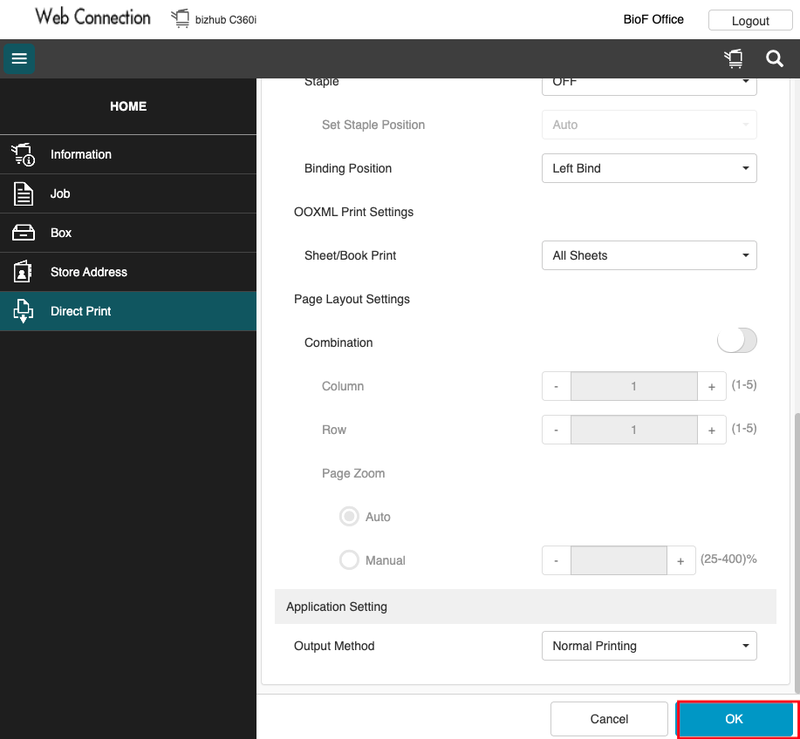Click the Application Setting header
Image resolution: width=800 pixels, height=739 pixels.
(x=525, y=606)
